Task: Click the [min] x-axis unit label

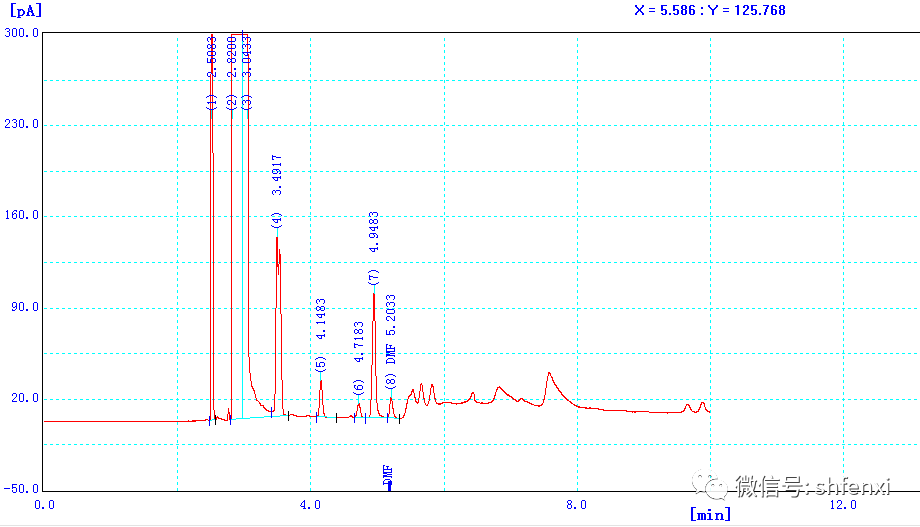Action: [x=710, y=514]
